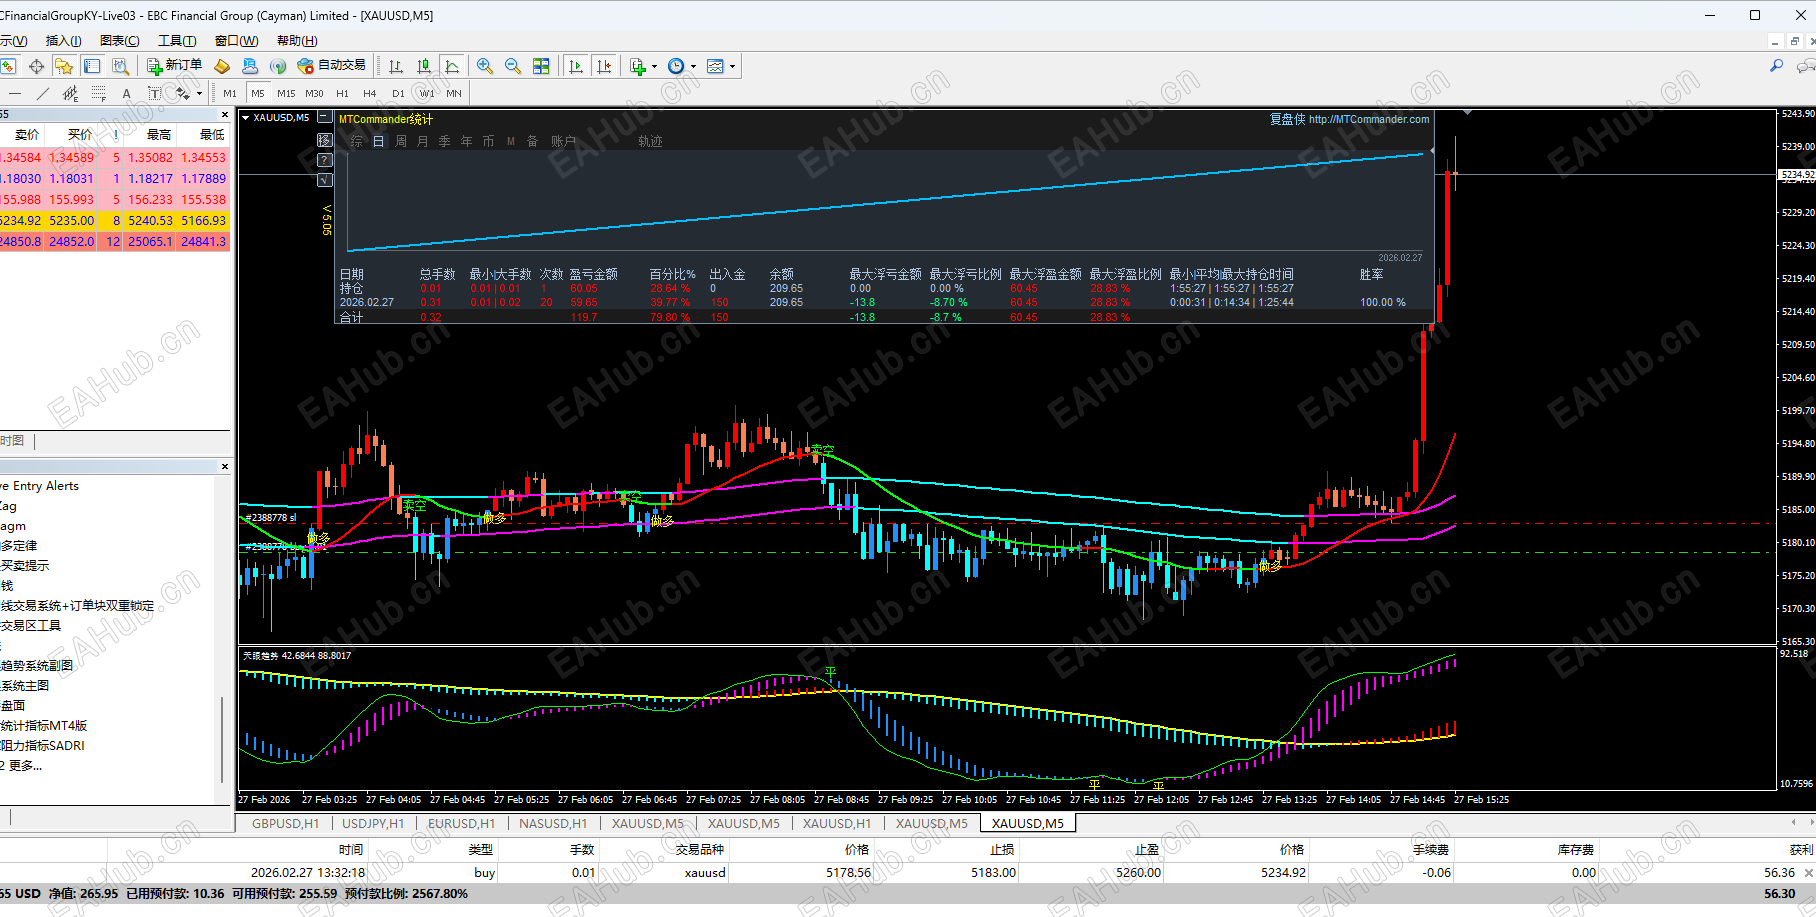This screenshot has width=1816, height=917.
Task: Click the MTCommander question mark help icon
Action: coord(324,160)
